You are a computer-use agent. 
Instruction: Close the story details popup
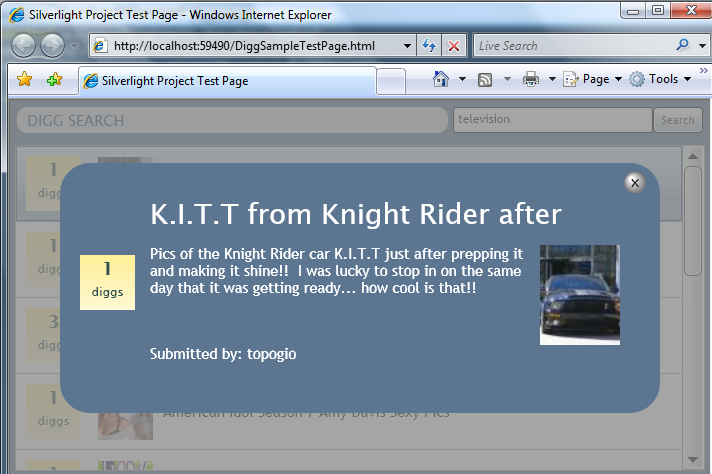coord(635,183)
